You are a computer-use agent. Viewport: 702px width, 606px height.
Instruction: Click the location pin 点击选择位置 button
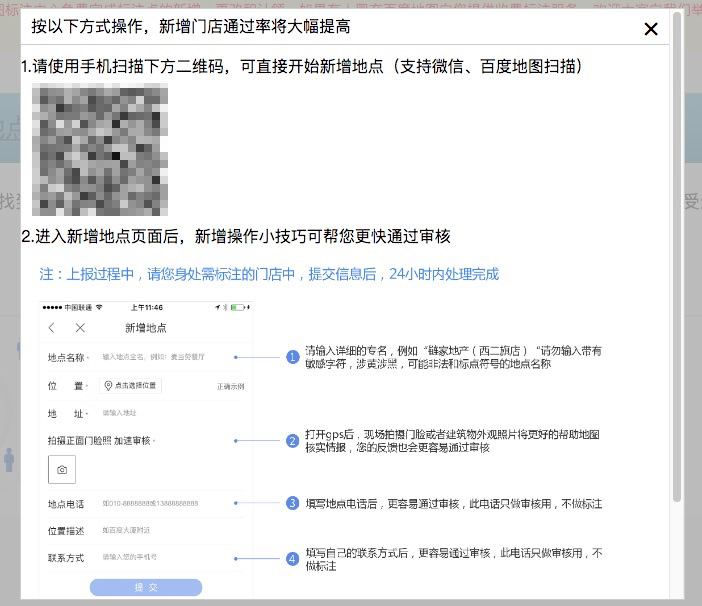pyautogui.click(x=130, y=385)
